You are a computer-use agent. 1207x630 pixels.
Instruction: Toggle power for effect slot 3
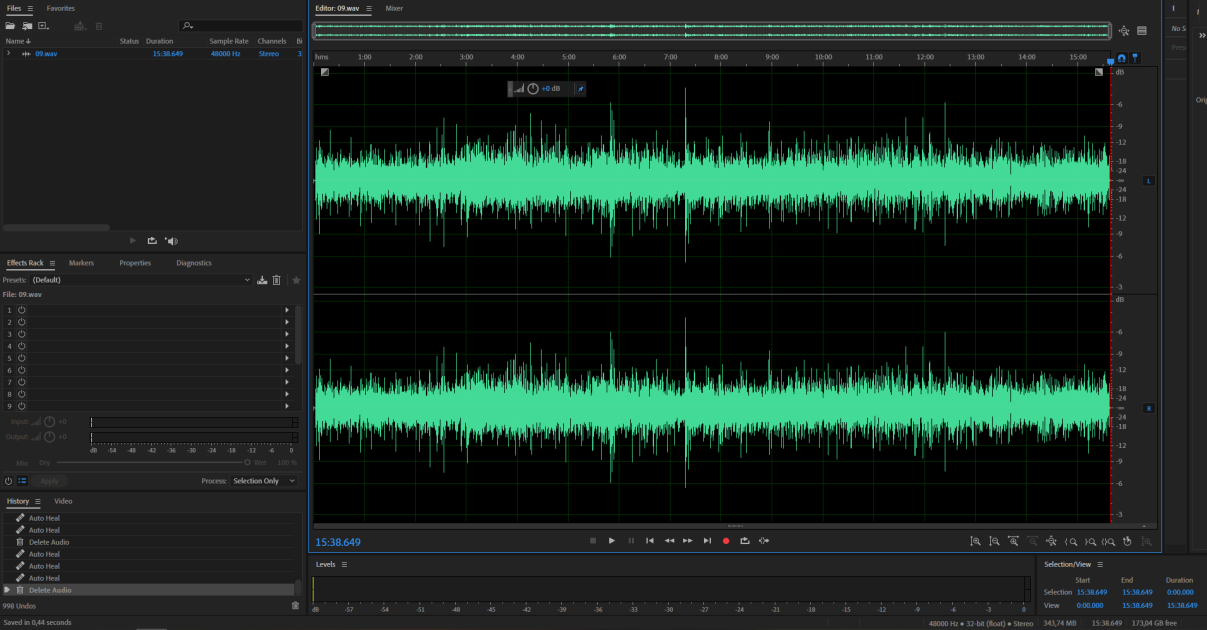click(x=22, y=334)
